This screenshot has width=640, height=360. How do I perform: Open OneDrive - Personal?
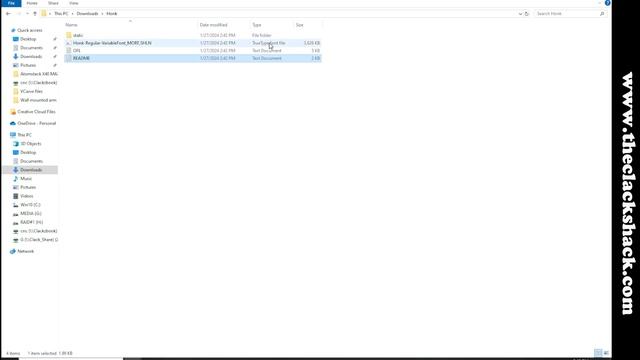click(36, 123)
